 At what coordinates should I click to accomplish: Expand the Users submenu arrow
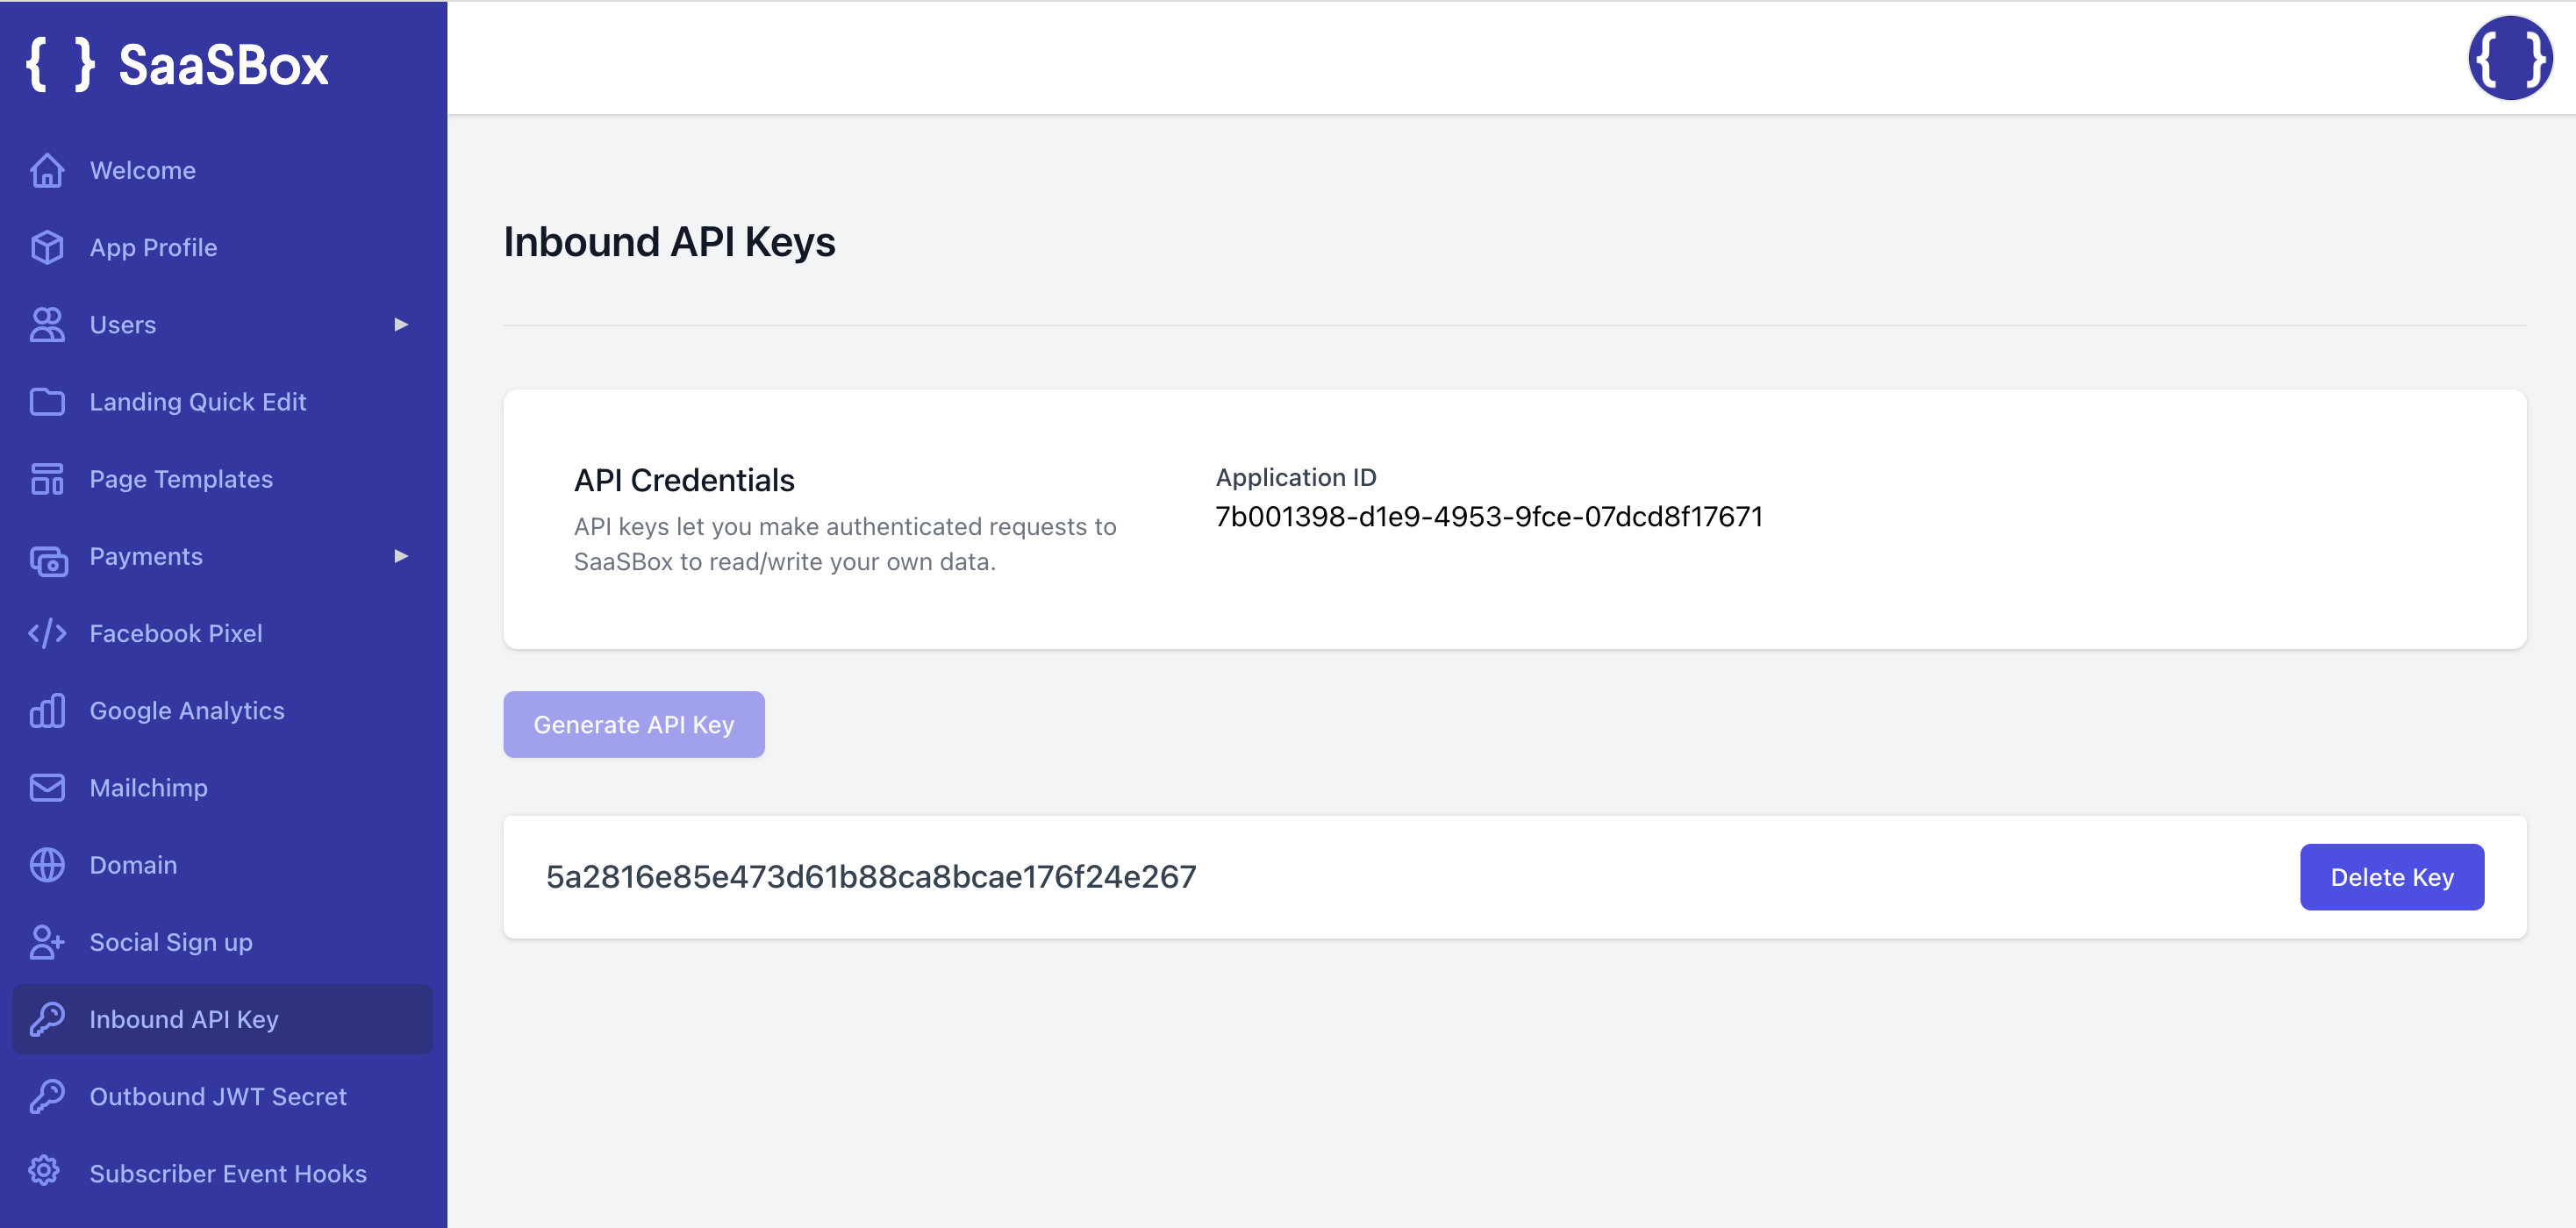[x=401, y=324]
